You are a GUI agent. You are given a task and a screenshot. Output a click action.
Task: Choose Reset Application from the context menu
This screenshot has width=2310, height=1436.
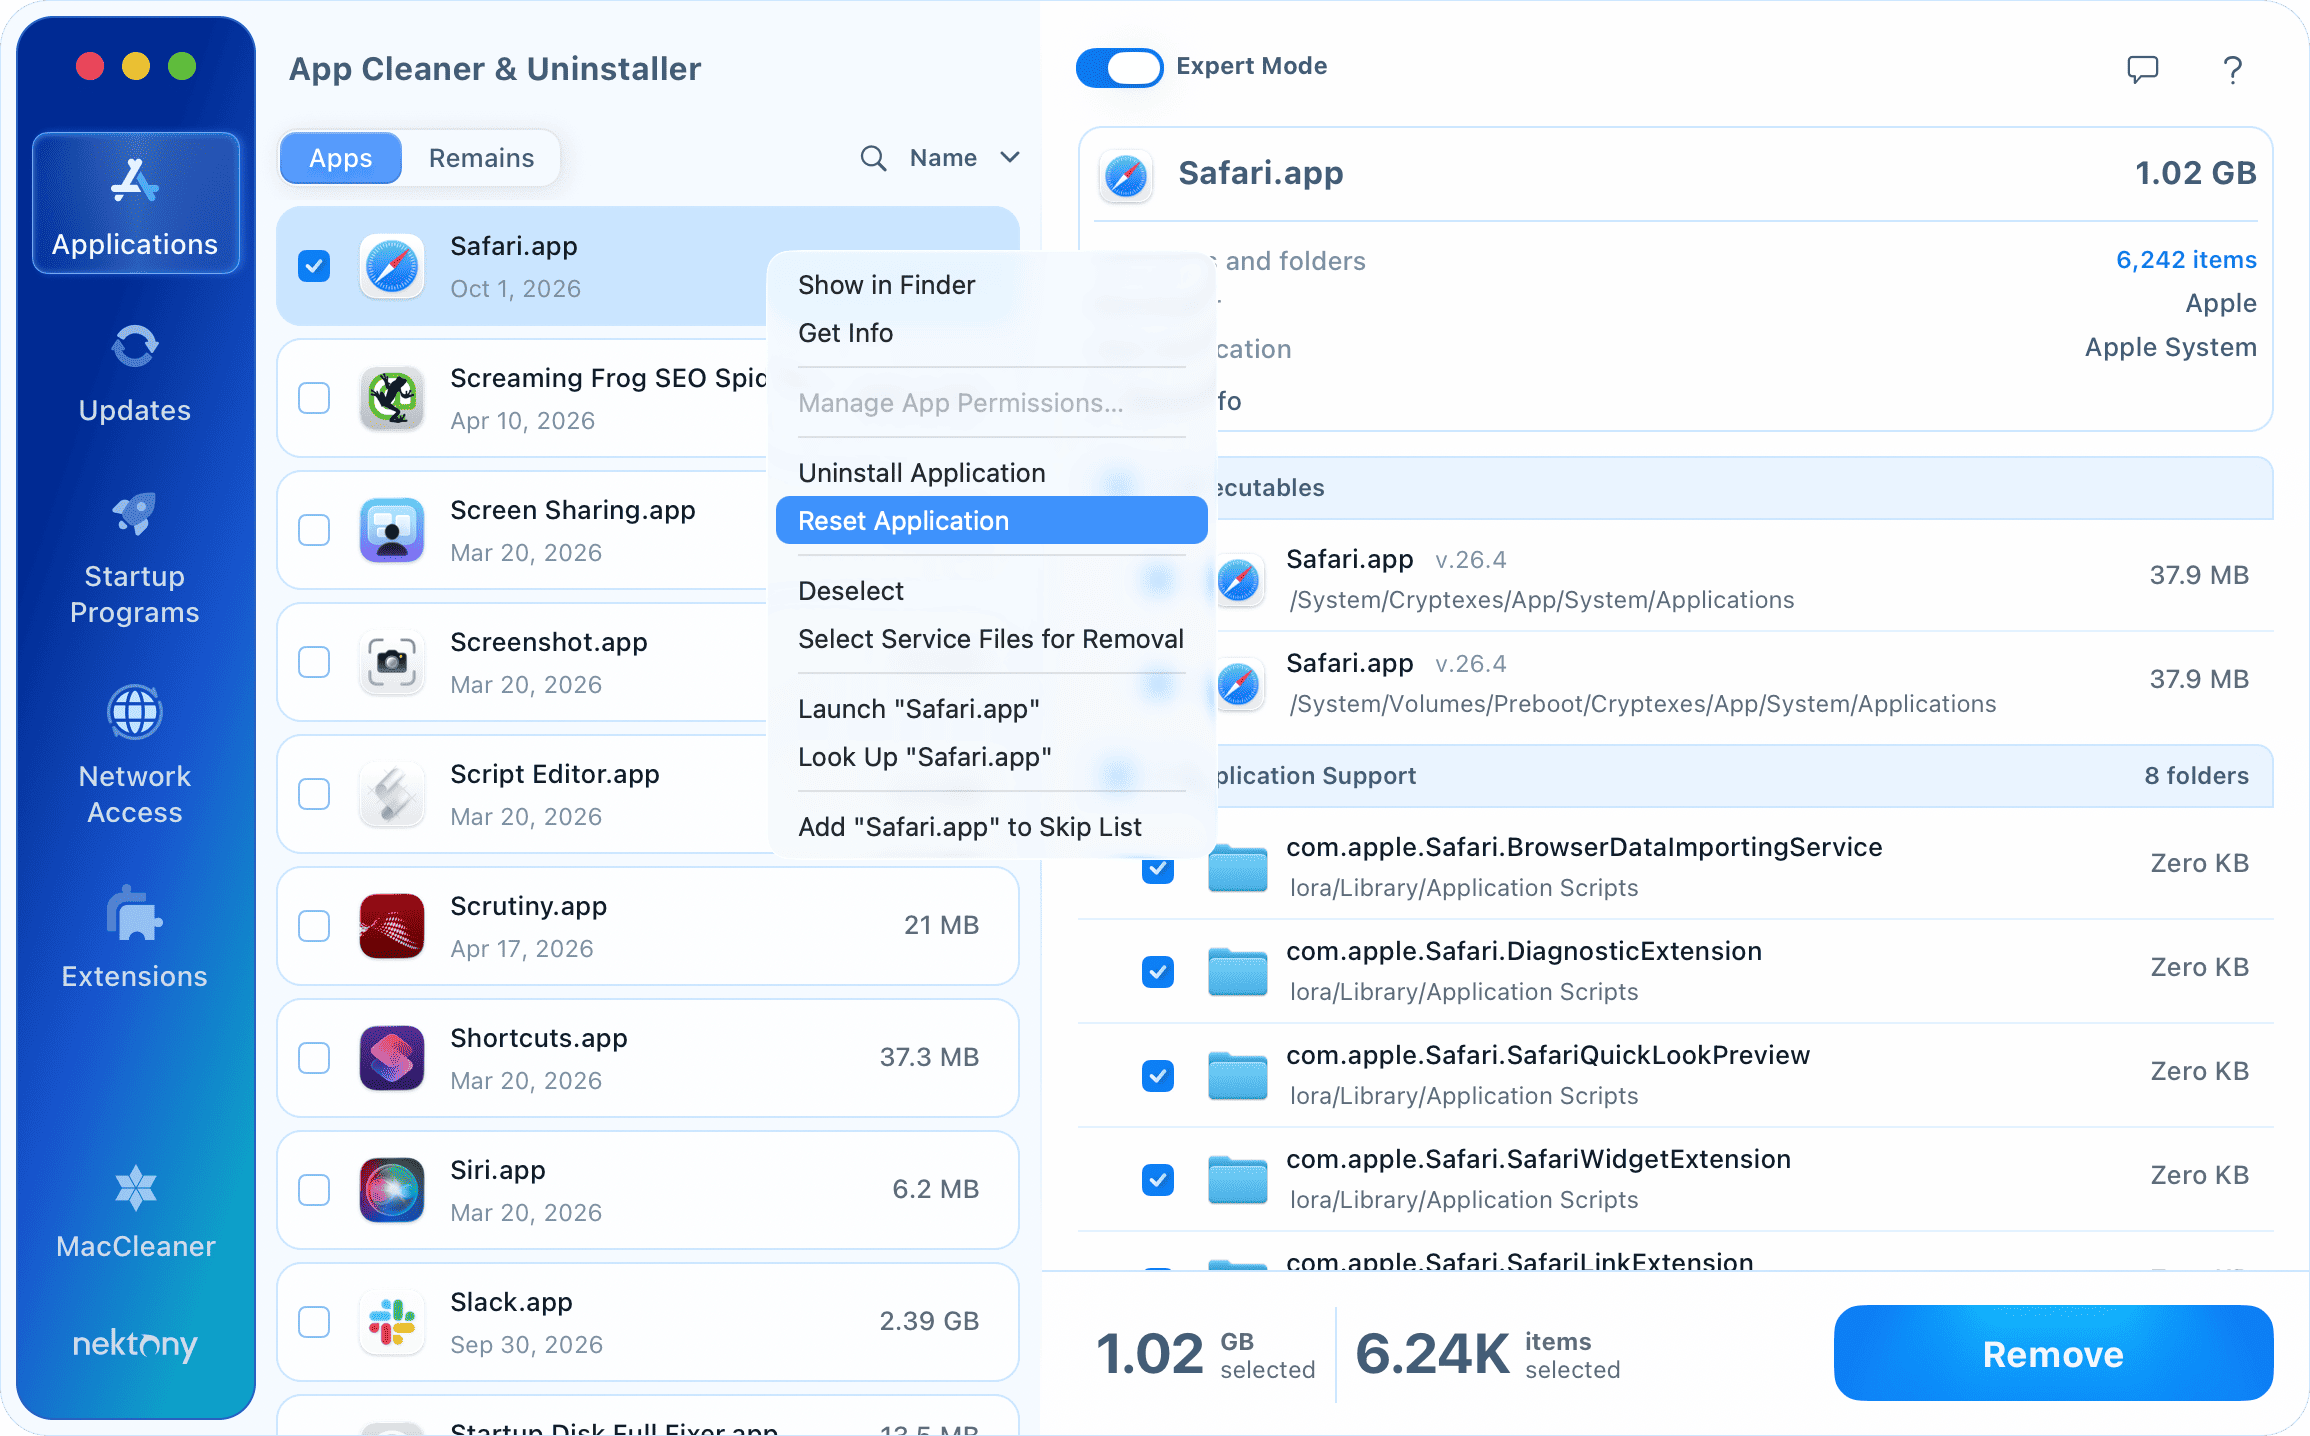pos(991,521)
